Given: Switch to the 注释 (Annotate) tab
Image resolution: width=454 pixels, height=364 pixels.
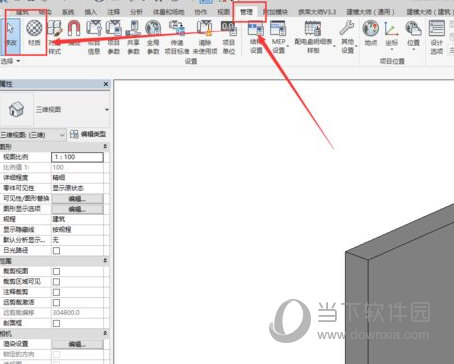Looking at the screenshot, I should tap(113, 12).
